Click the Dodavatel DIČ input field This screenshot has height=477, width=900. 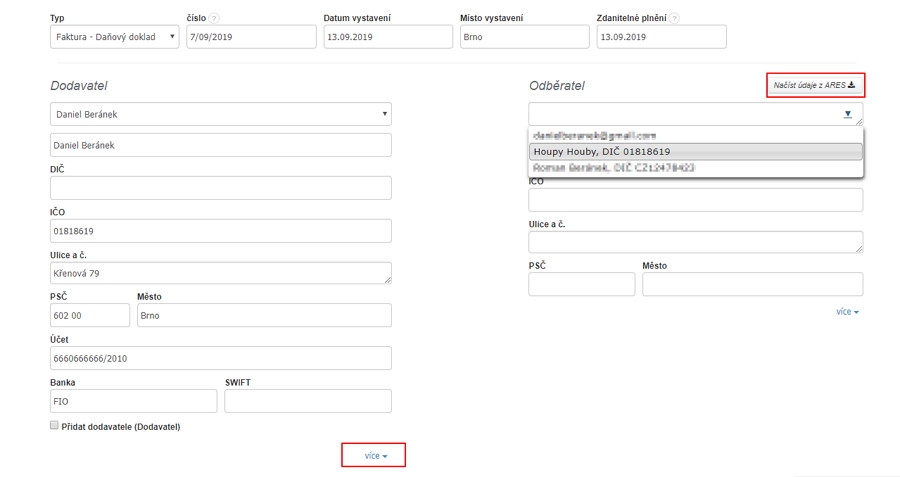(x=220, y=188)
